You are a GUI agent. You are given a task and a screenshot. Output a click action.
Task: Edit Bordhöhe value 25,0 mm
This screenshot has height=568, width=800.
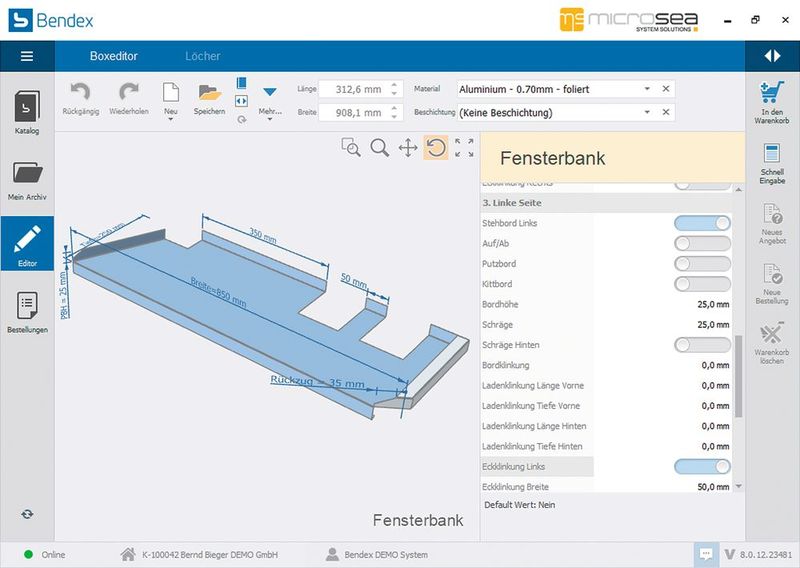point(713,305)
